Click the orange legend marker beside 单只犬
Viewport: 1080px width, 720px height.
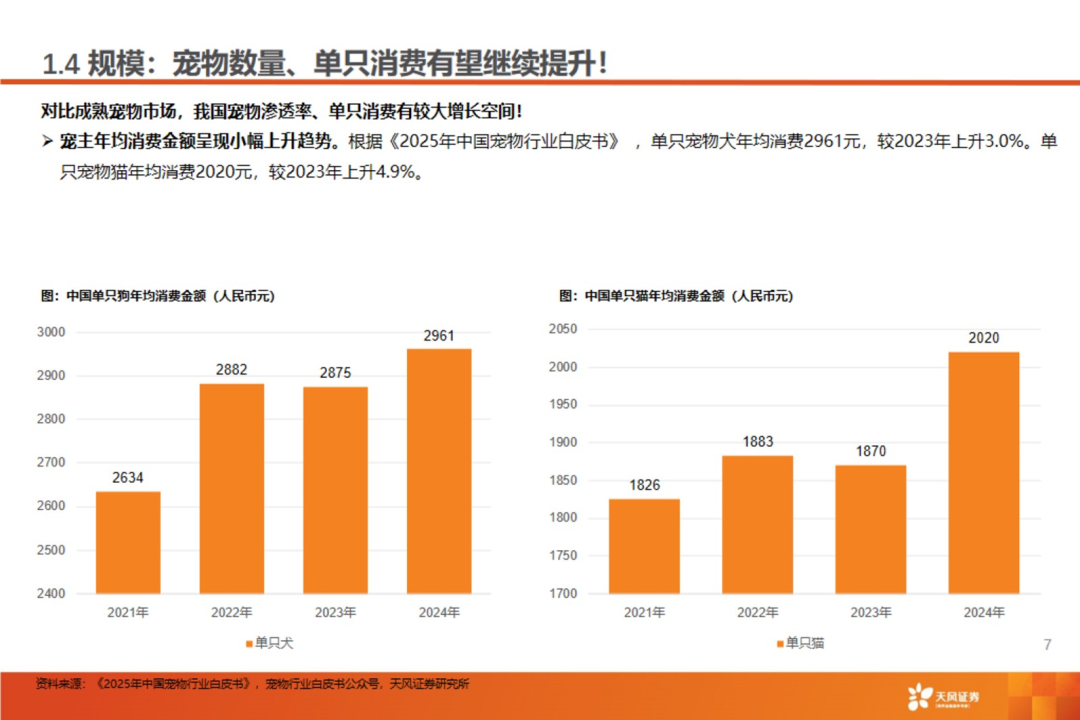(x=248, y=643)
